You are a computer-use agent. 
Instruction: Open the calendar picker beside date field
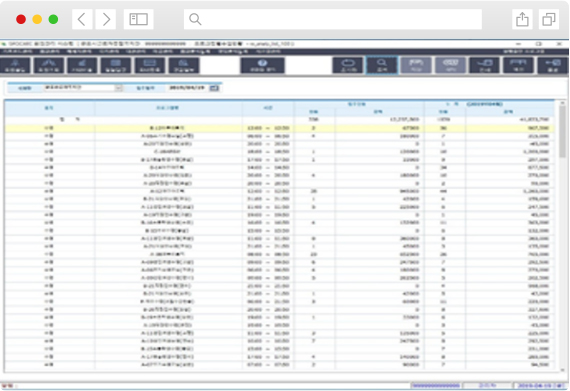[x=214, y=88]
